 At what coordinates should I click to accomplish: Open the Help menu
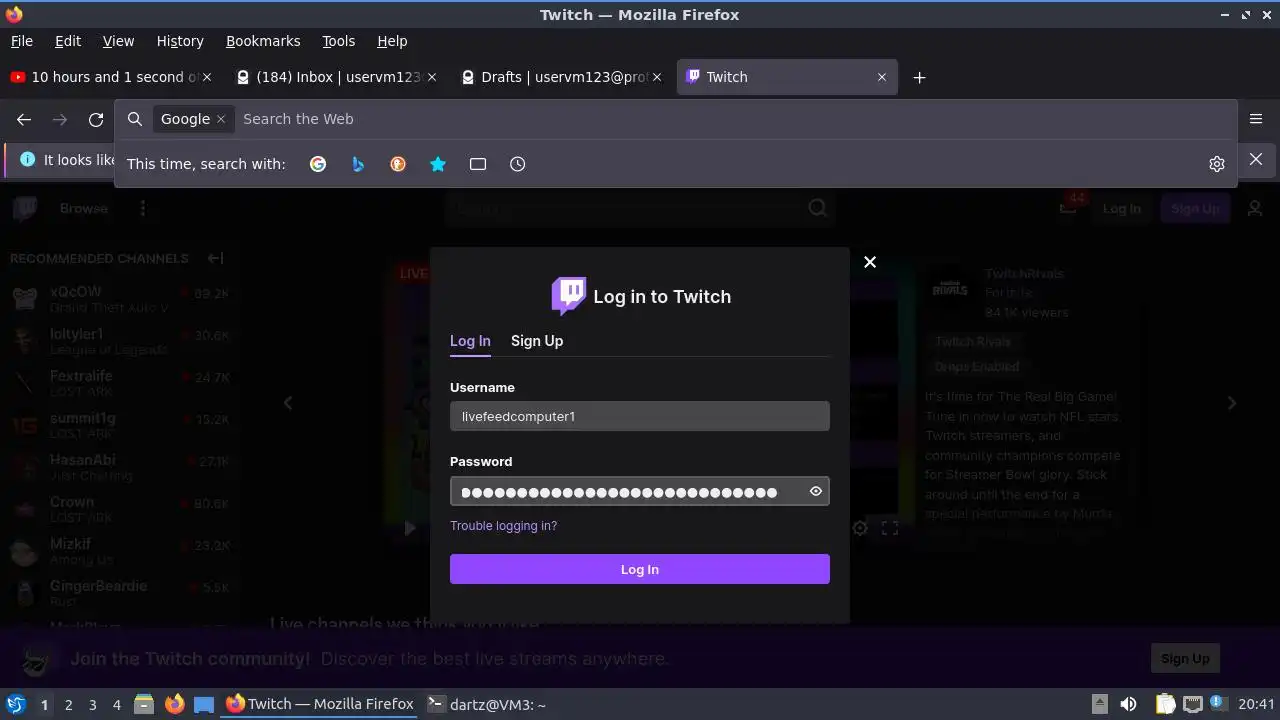[392, 41]
